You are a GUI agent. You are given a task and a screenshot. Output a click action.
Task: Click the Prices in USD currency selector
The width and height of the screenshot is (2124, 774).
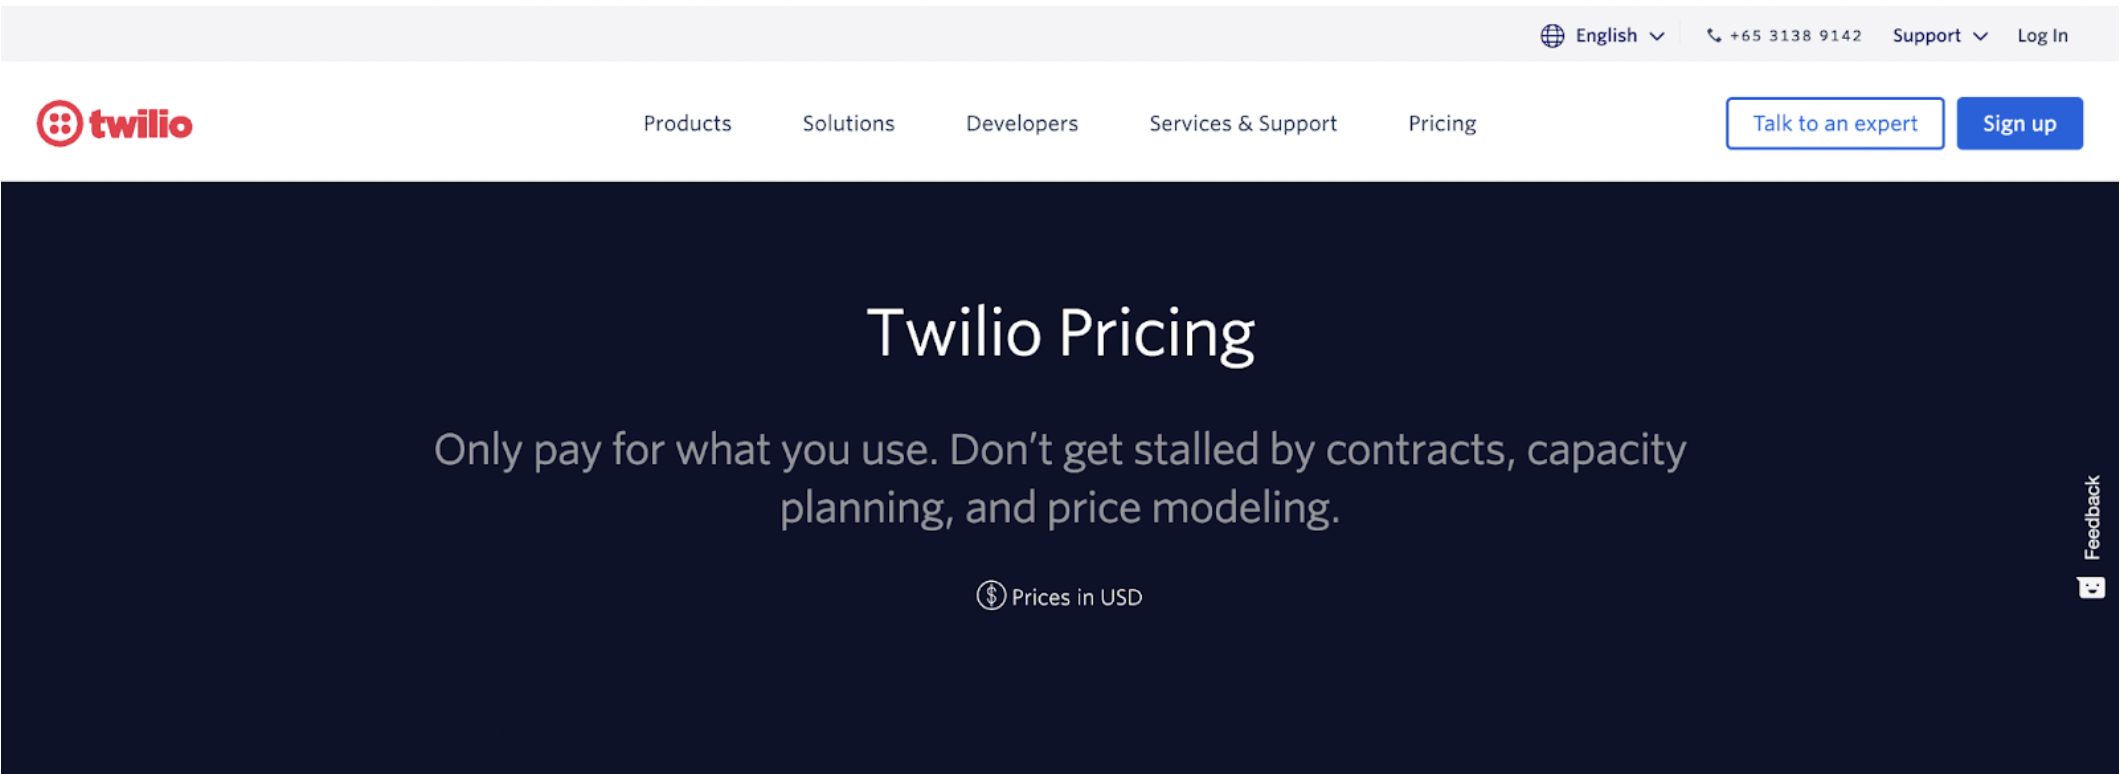1060,597
